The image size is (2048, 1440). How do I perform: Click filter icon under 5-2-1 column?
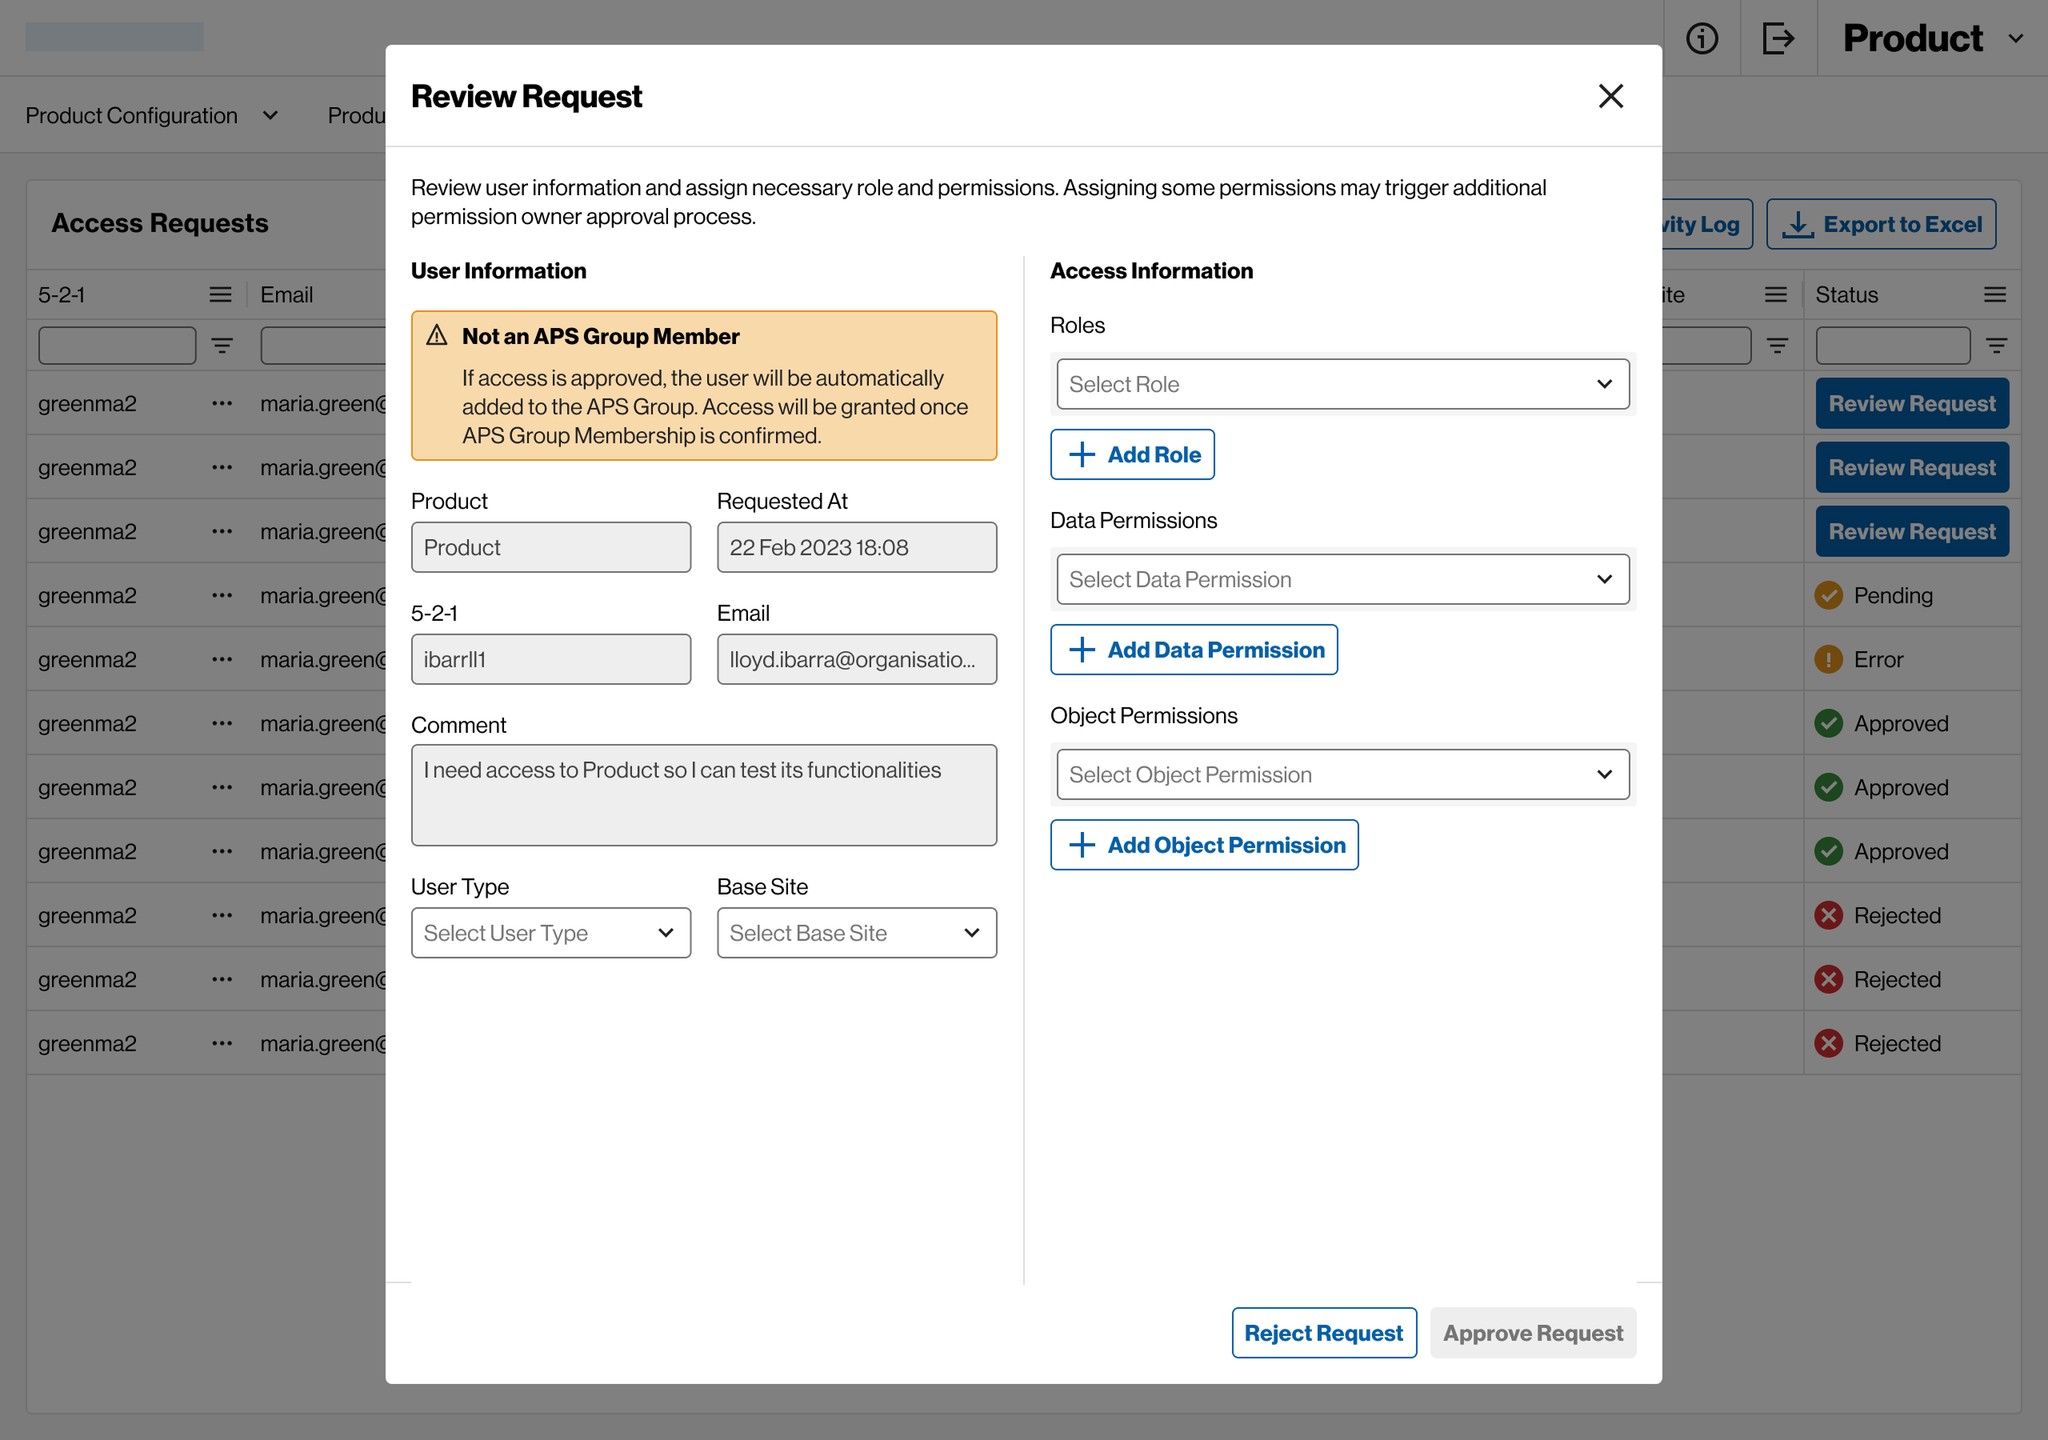[222, 346]
